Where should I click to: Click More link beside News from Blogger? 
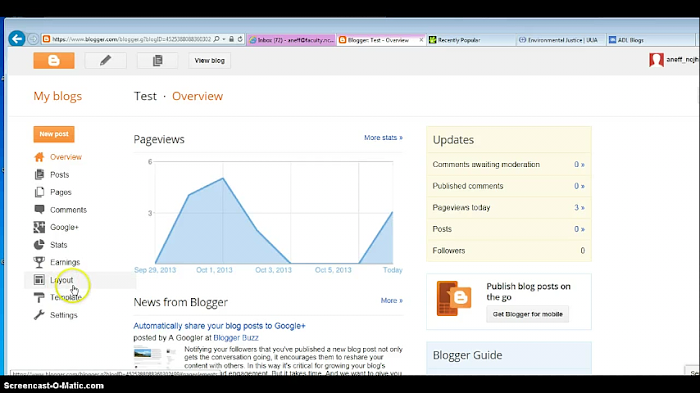pyautogui.click(x=392, y=301)
